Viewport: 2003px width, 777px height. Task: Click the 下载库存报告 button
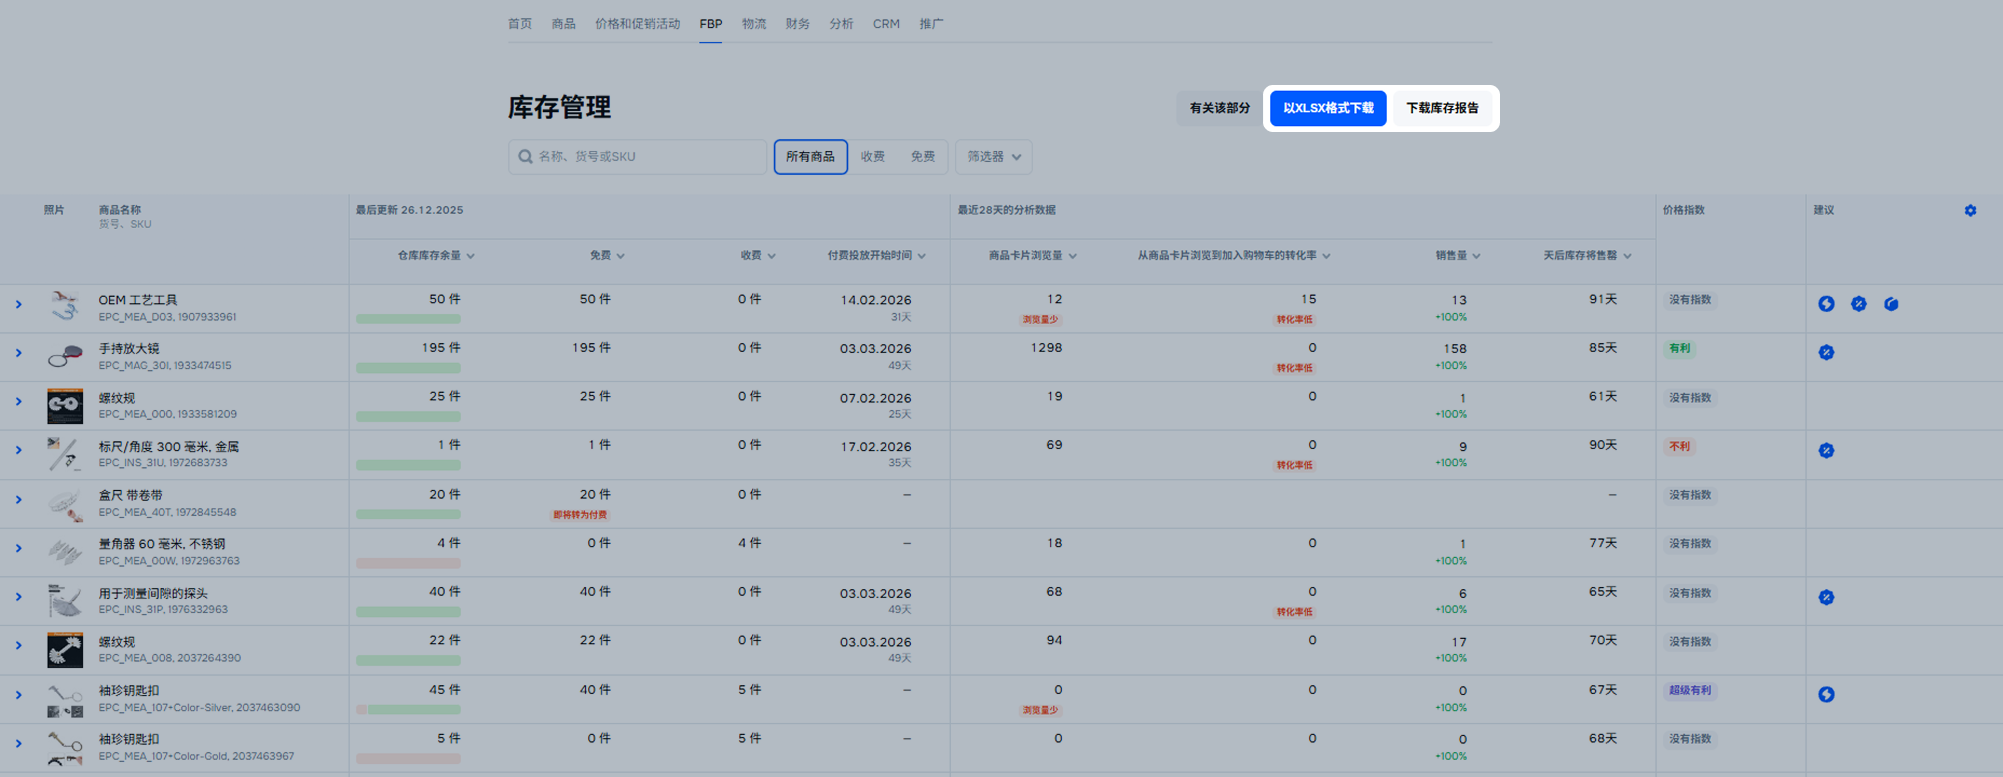pyautogui.click(x=1441, y=108)
